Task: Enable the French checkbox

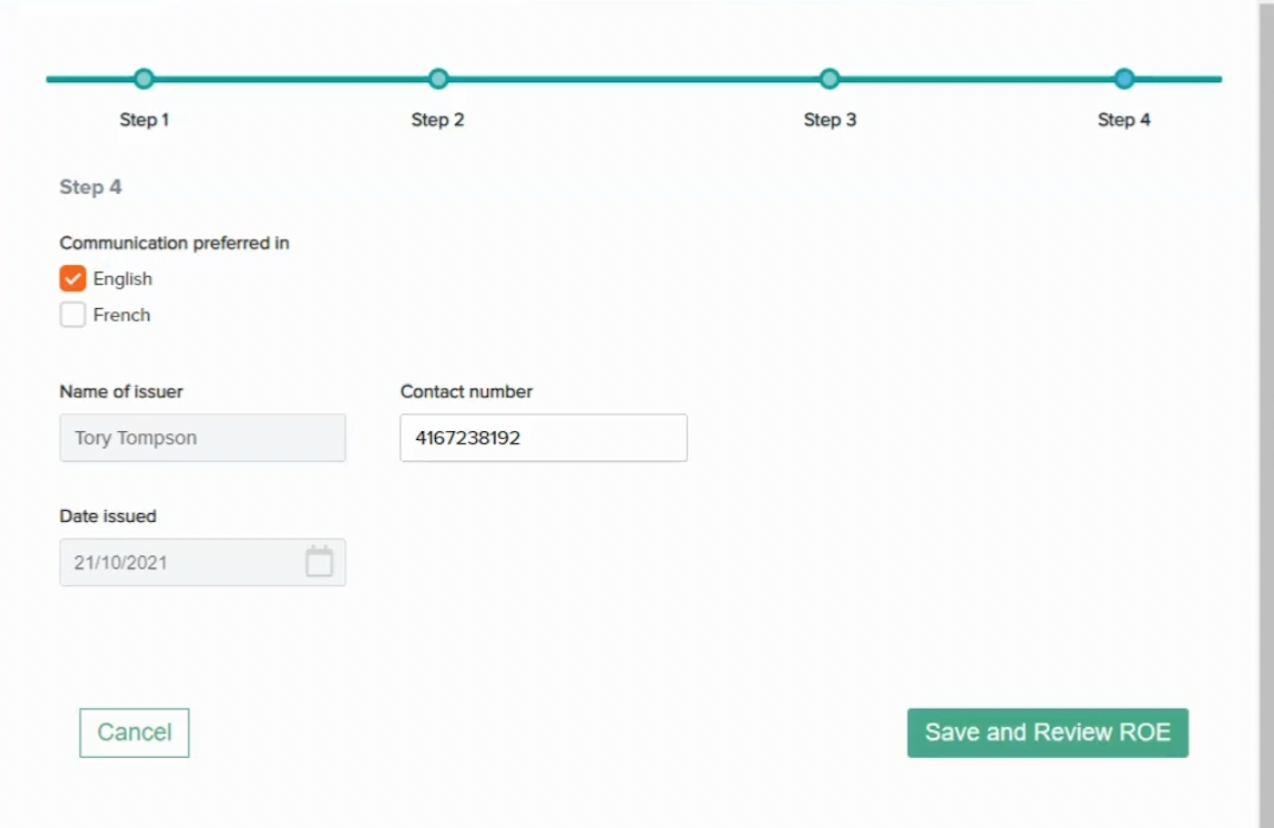Action: click(x=73, y=315)
